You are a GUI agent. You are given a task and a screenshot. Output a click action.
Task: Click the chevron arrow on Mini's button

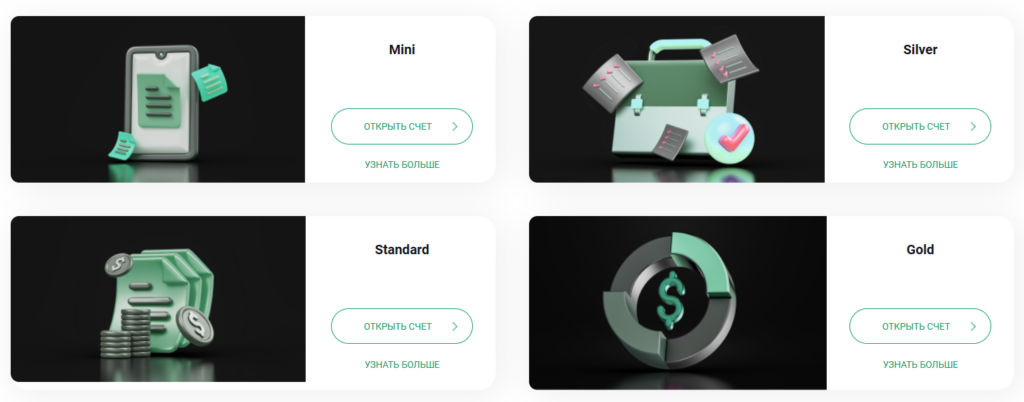(x=455, y=127)
